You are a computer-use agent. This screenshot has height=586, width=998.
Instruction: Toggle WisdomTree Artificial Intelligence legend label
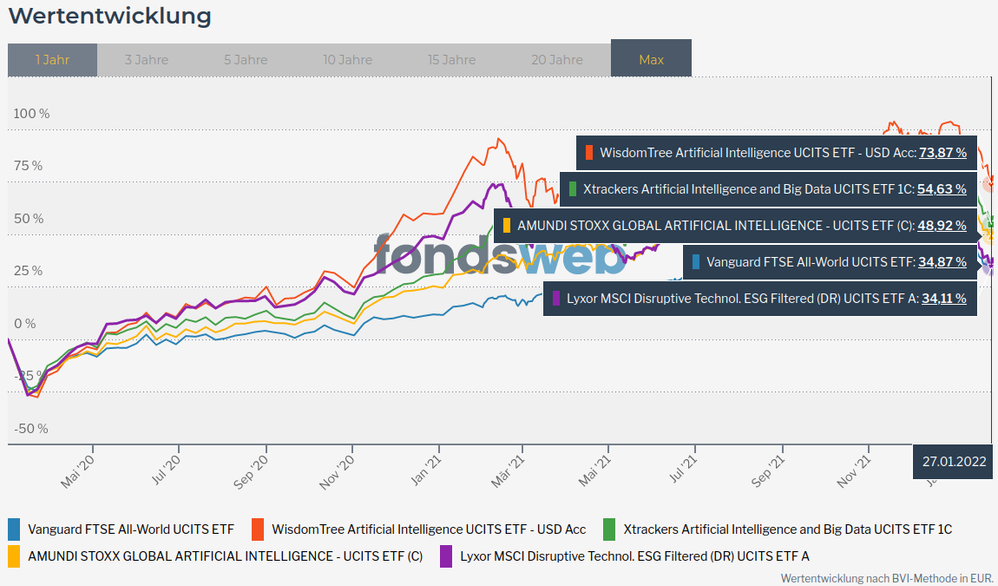click(x=428, y=529)
